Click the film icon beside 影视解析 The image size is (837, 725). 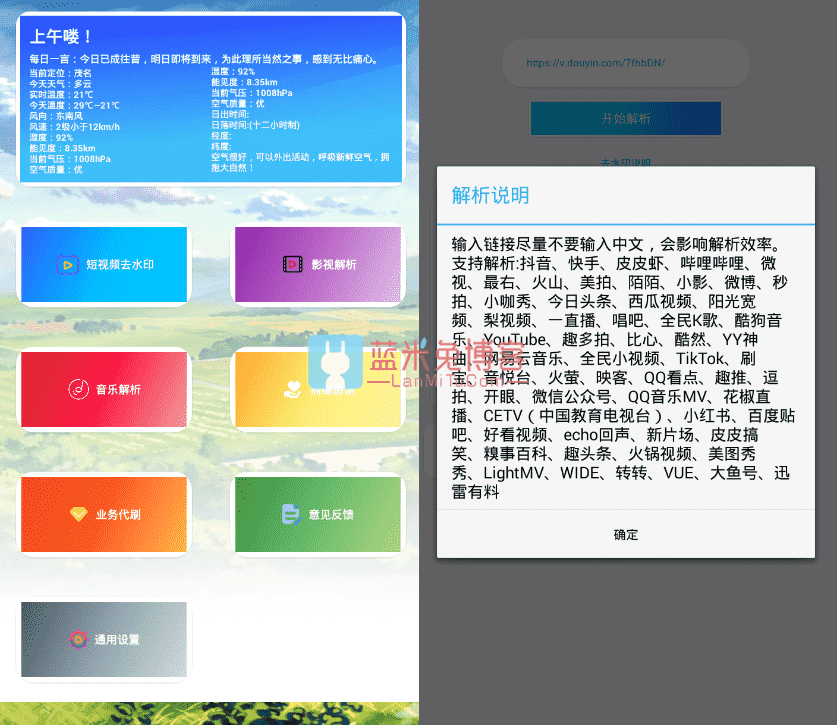coord(293,264)
